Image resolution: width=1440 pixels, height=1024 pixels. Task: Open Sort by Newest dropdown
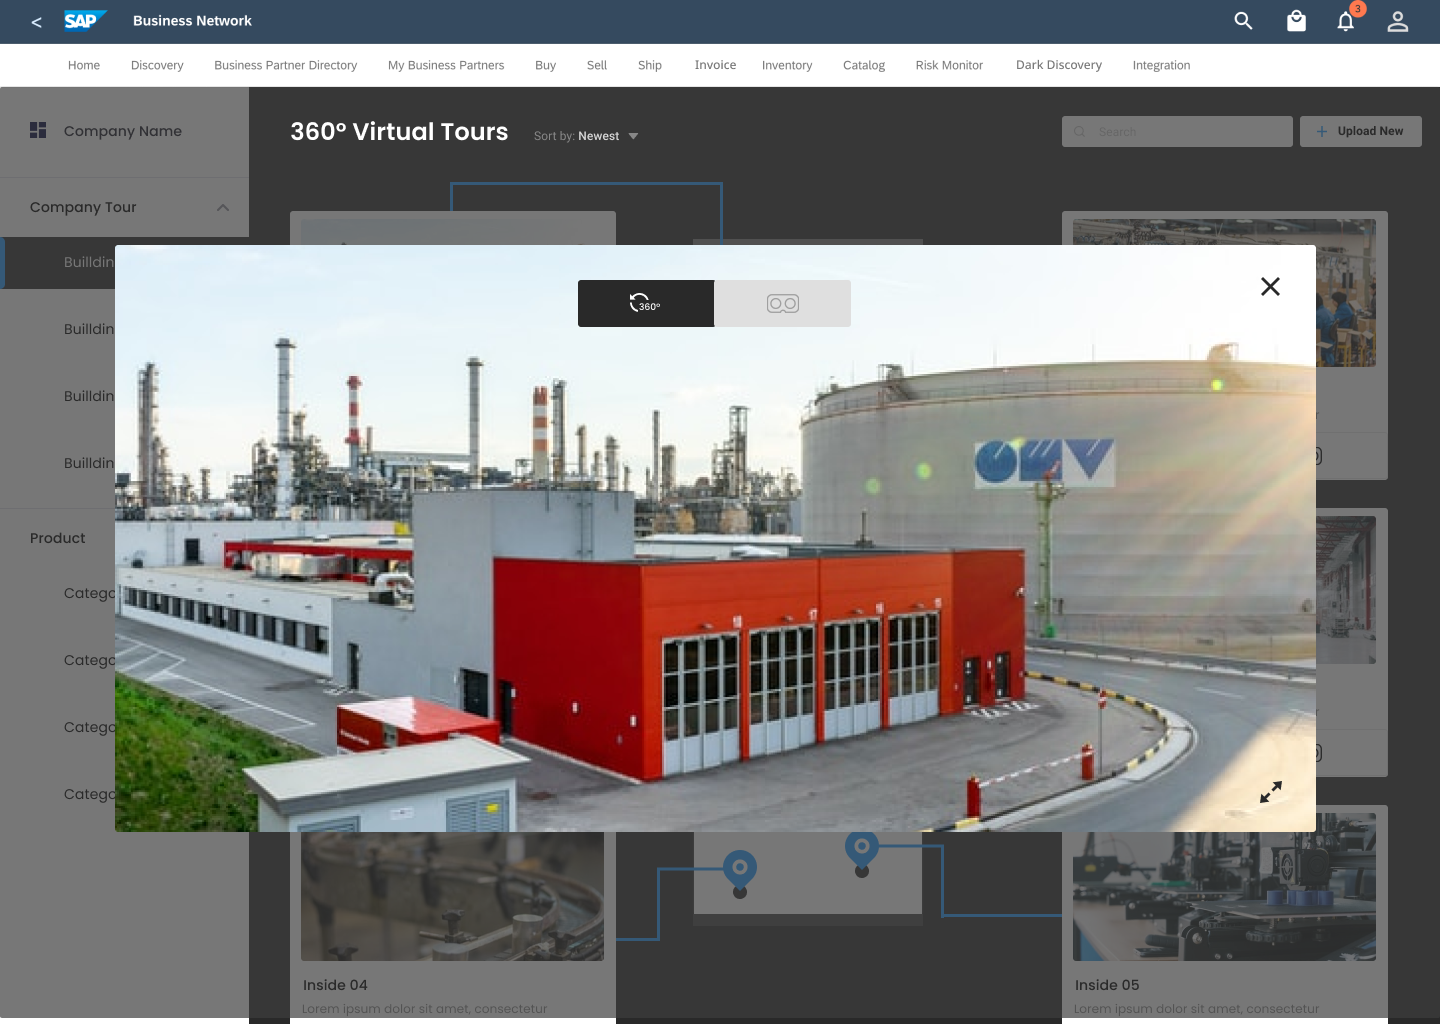pyautogui.click(x=587, y=136)
